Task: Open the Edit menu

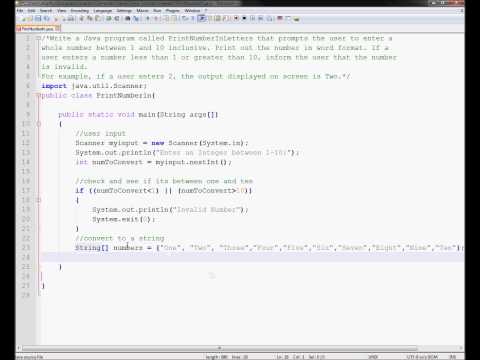Action: click(31, 11)
